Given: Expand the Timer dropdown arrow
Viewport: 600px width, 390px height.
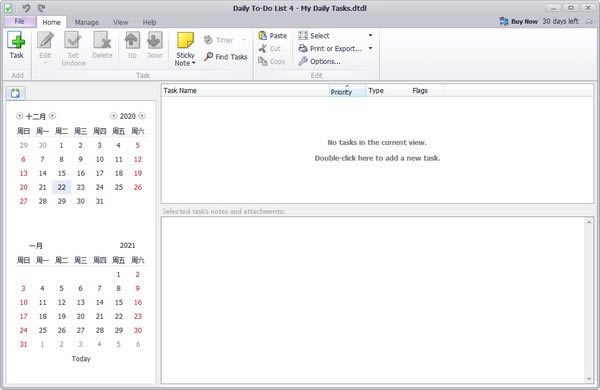Looking at the screenshot, I should [244, 40].
